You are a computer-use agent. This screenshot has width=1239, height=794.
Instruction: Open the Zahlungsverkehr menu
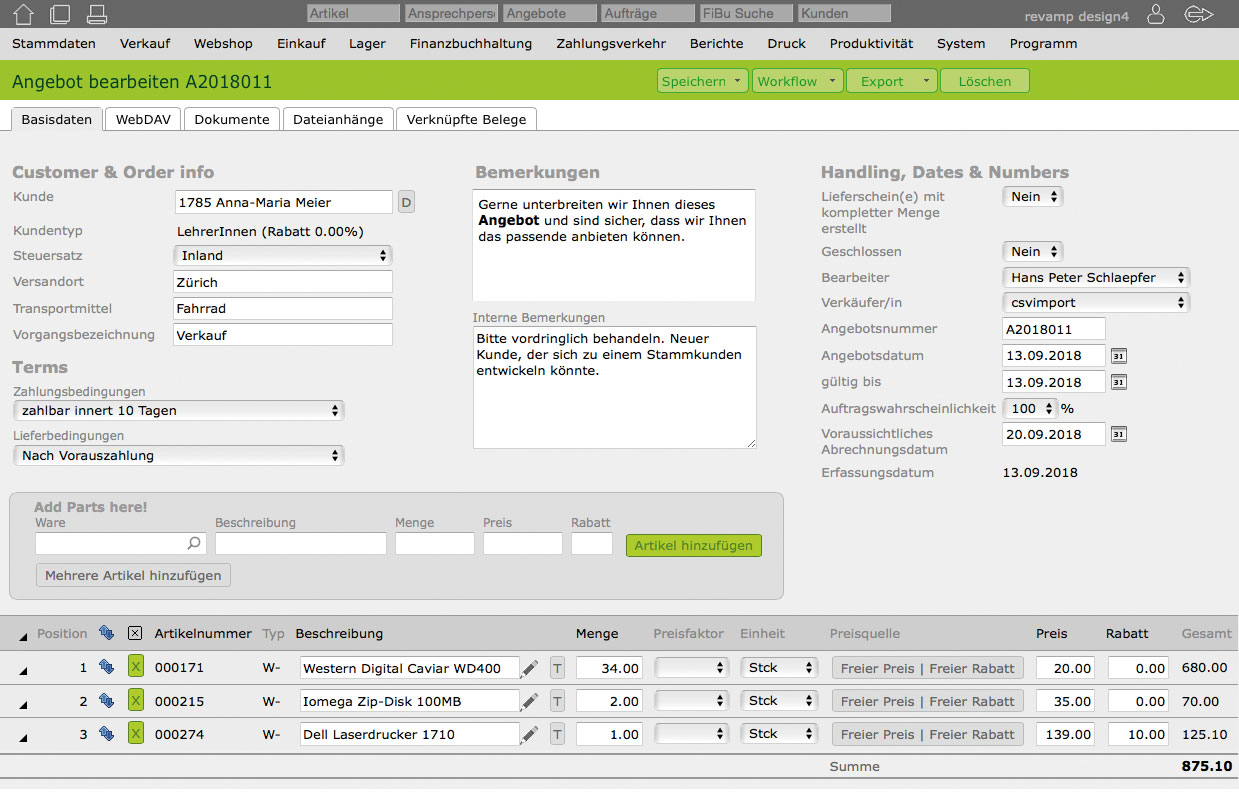coord(611,43)
